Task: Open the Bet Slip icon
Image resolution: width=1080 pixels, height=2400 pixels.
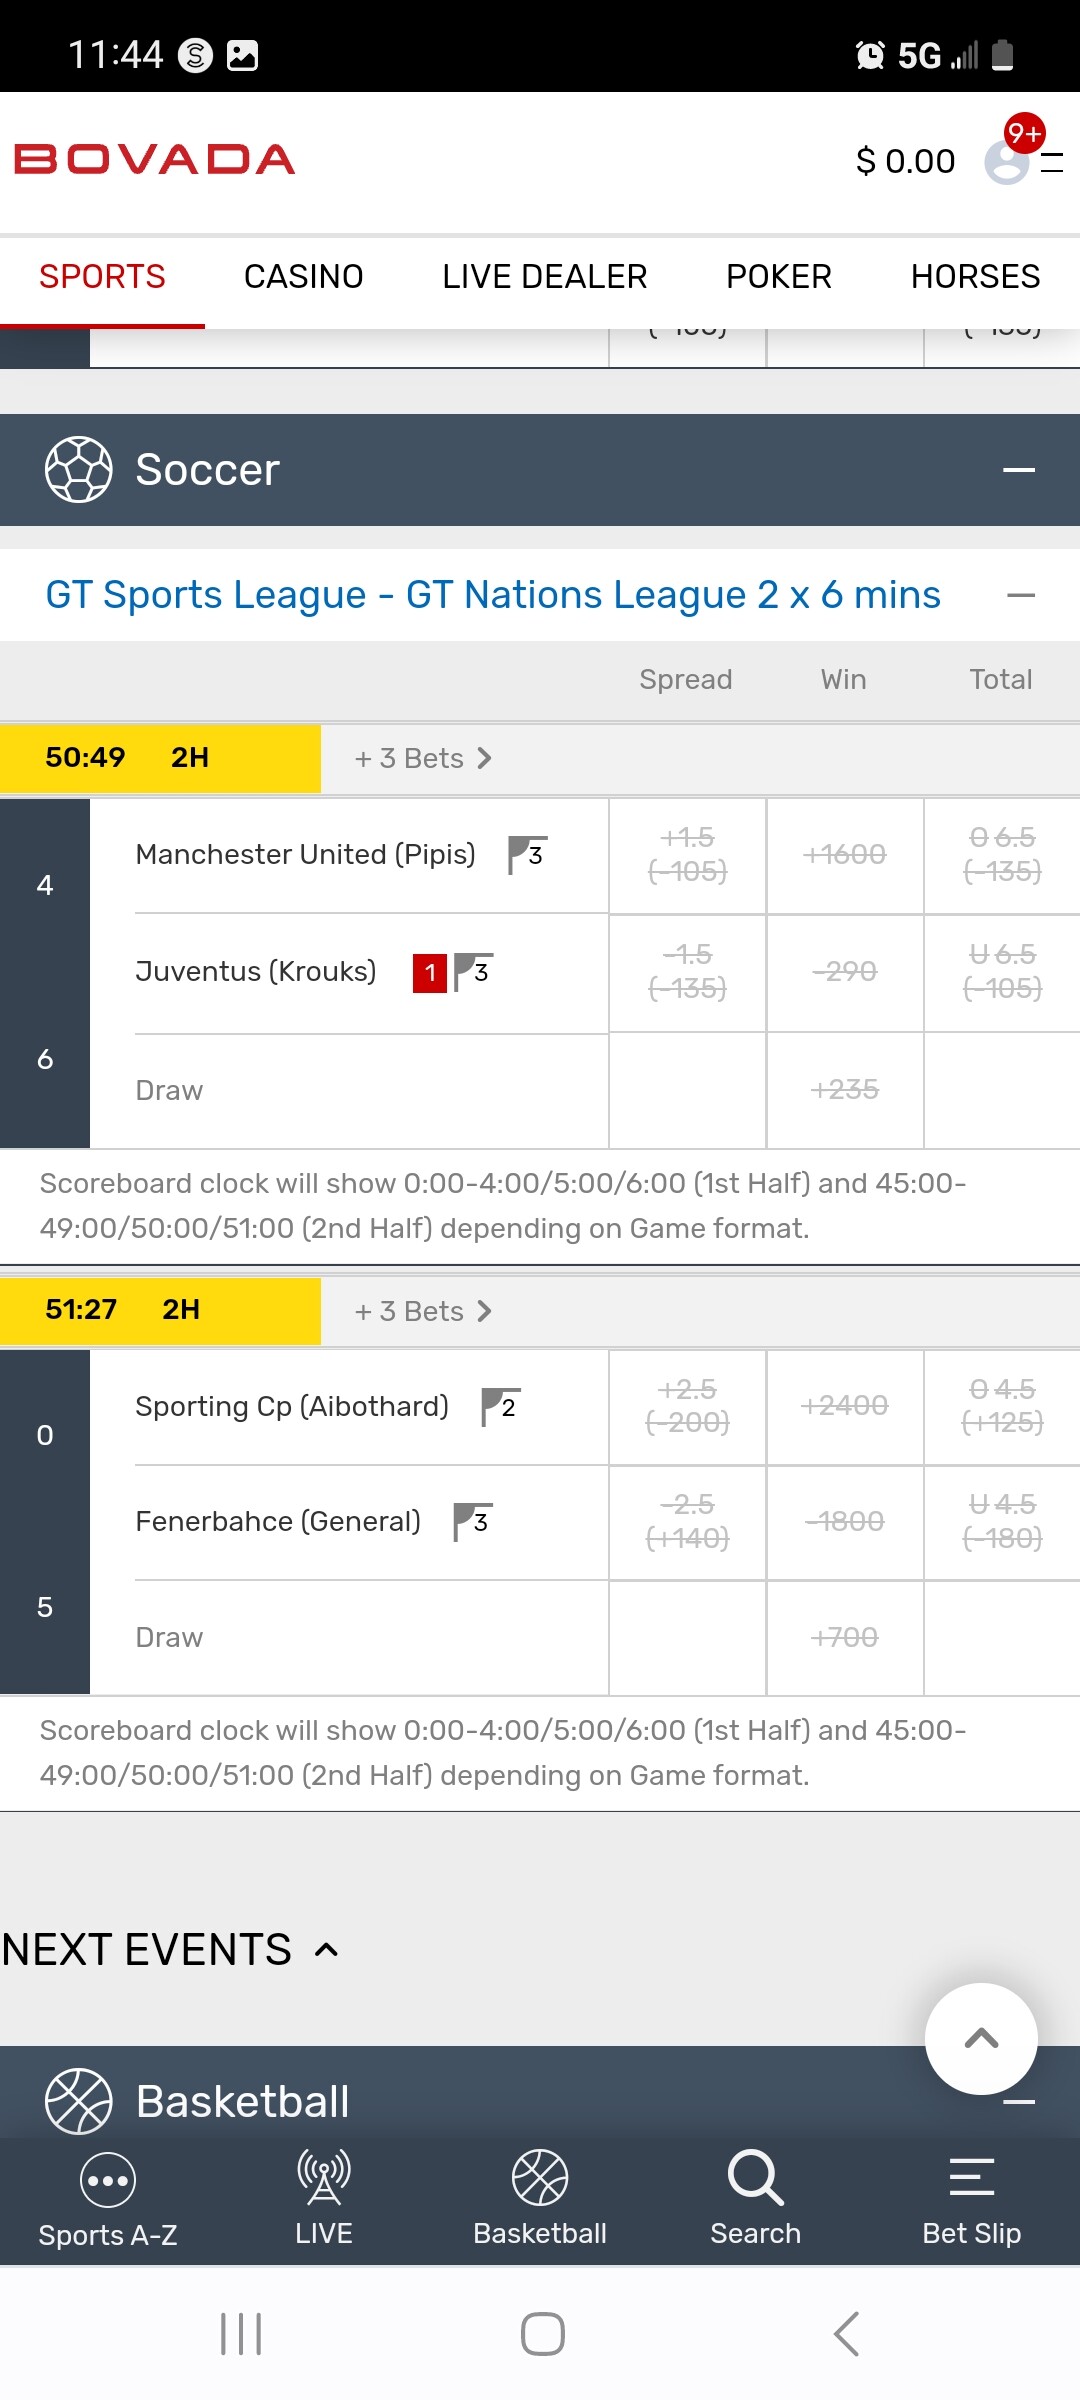Action: click(971, 2178)
